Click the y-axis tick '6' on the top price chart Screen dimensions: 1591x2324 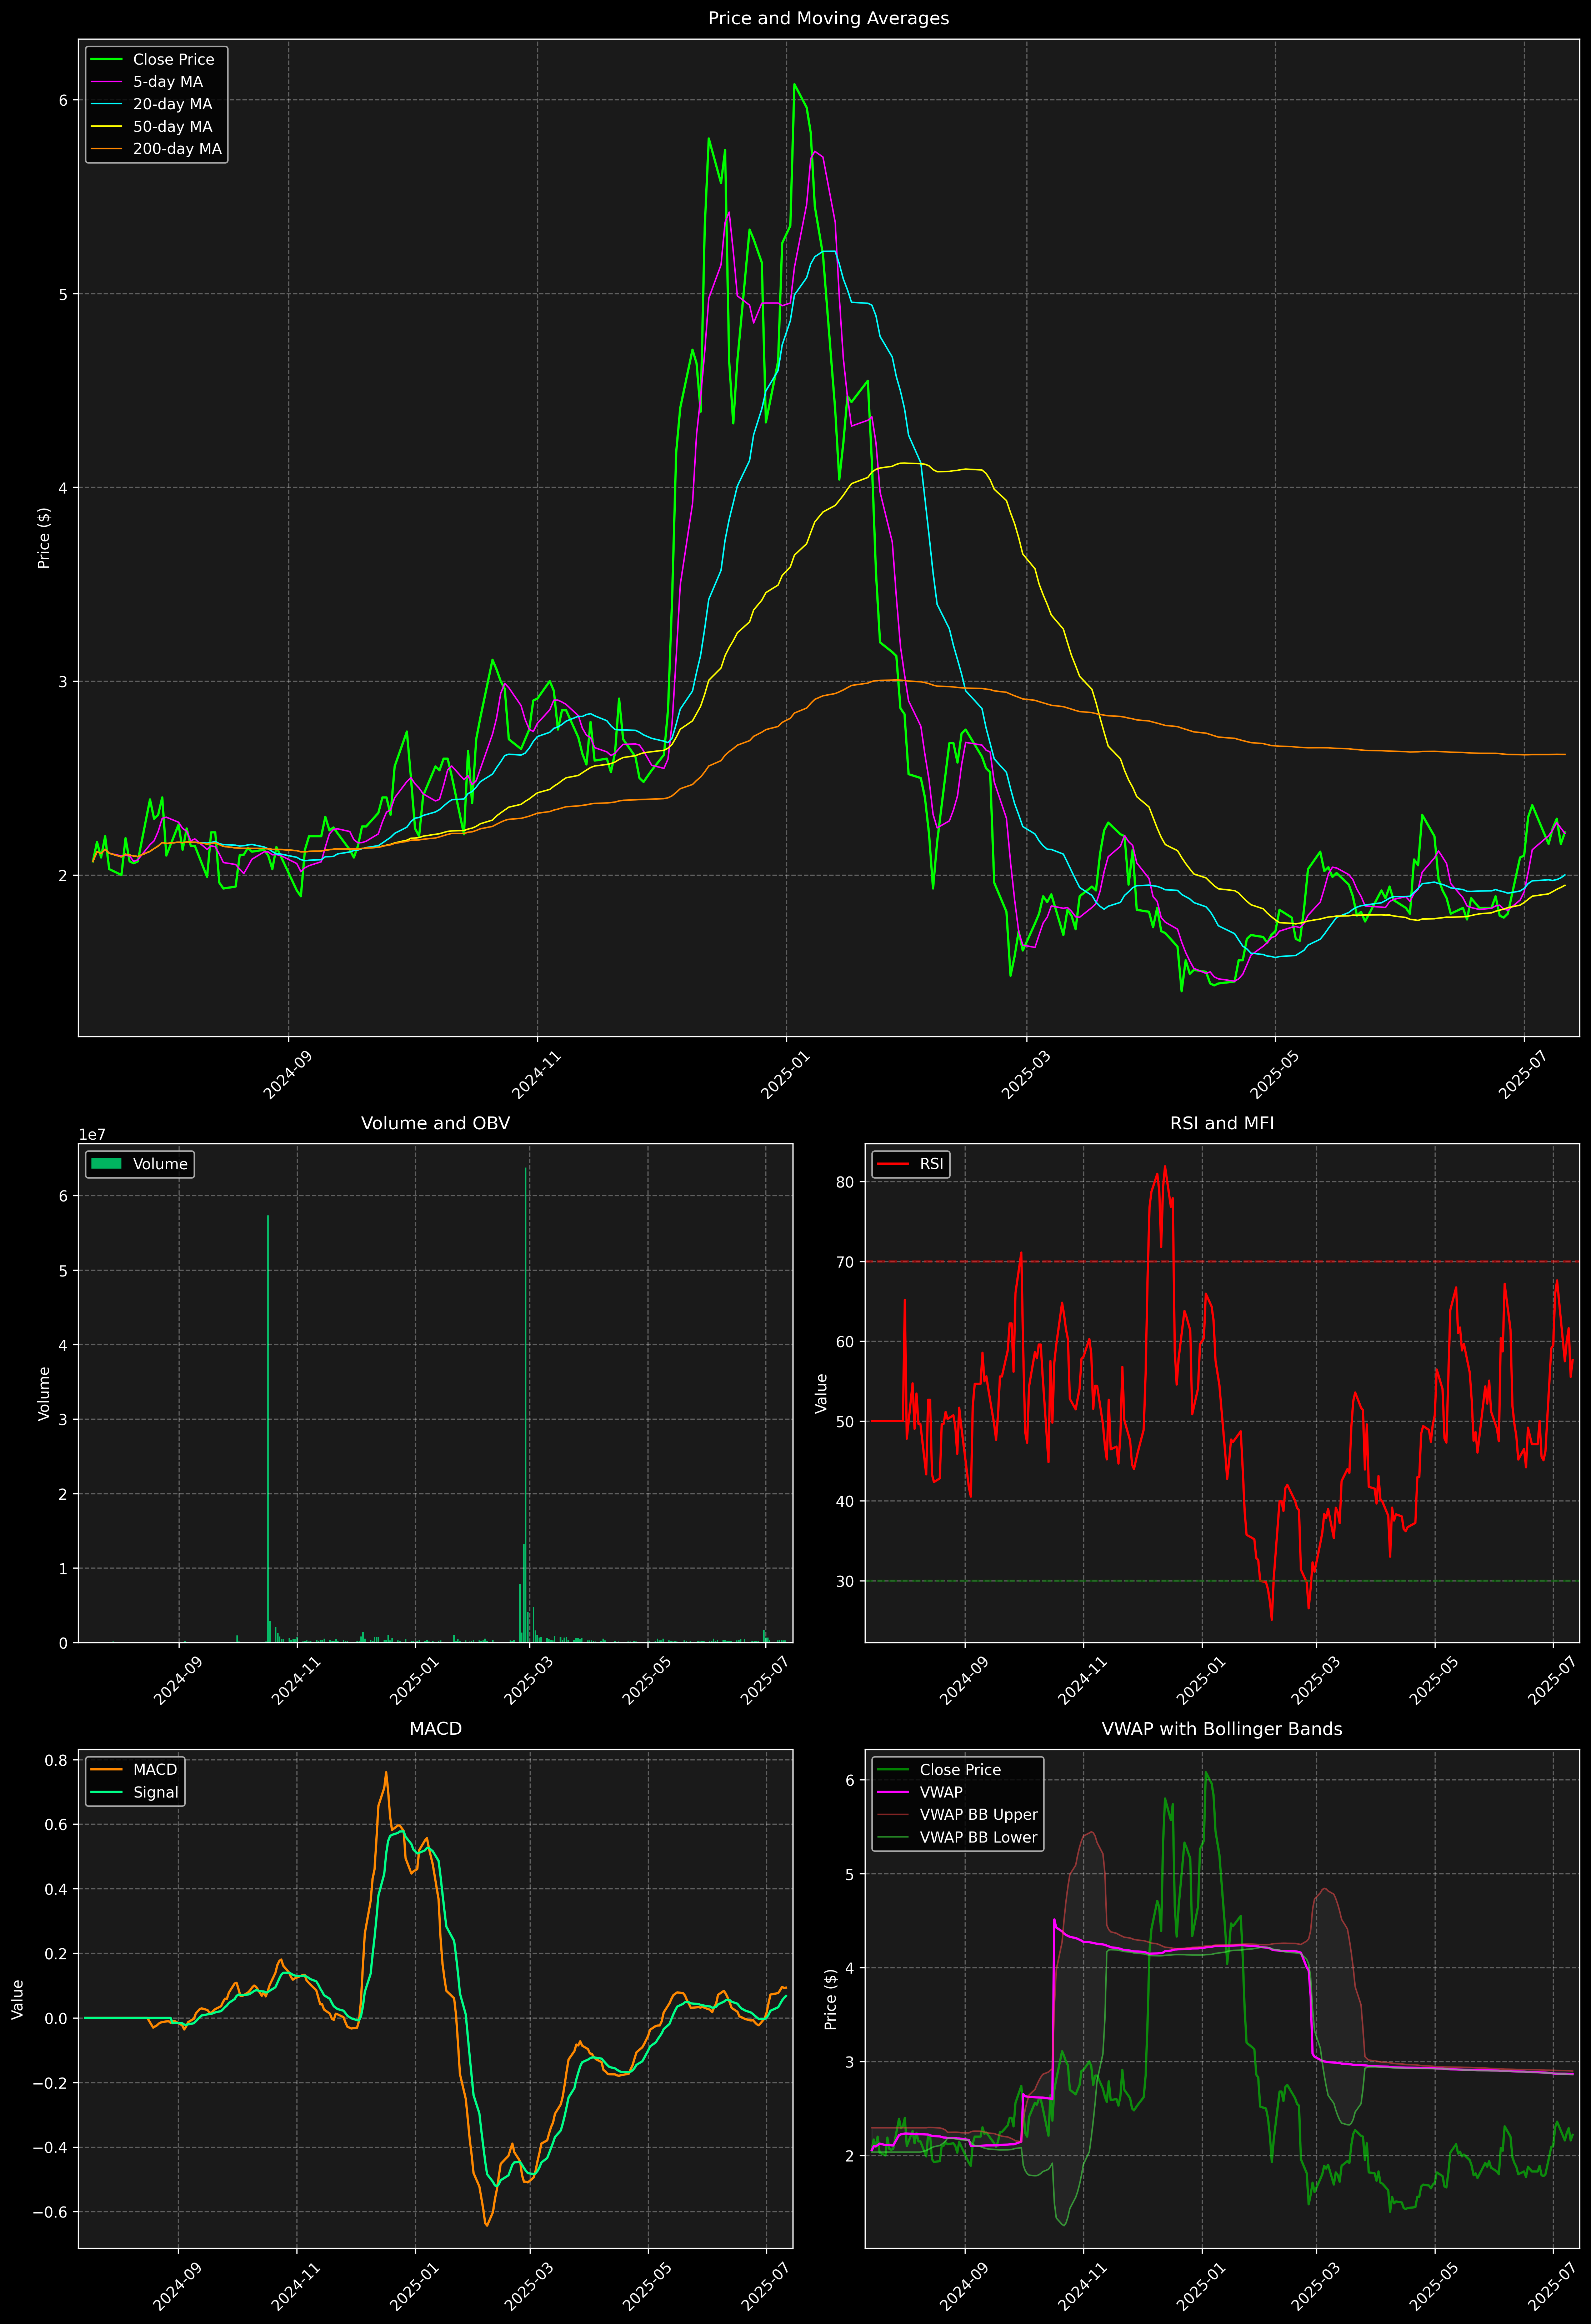click(x=63, y=100)
